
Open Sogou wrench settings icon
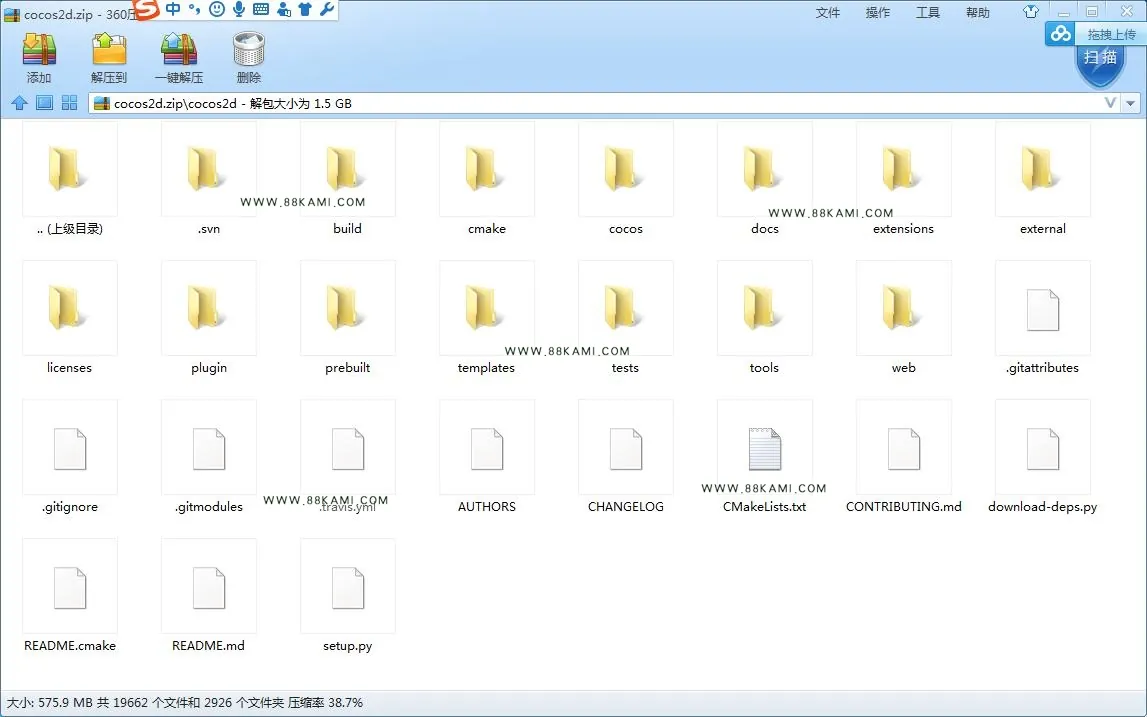tap(327, 9)
